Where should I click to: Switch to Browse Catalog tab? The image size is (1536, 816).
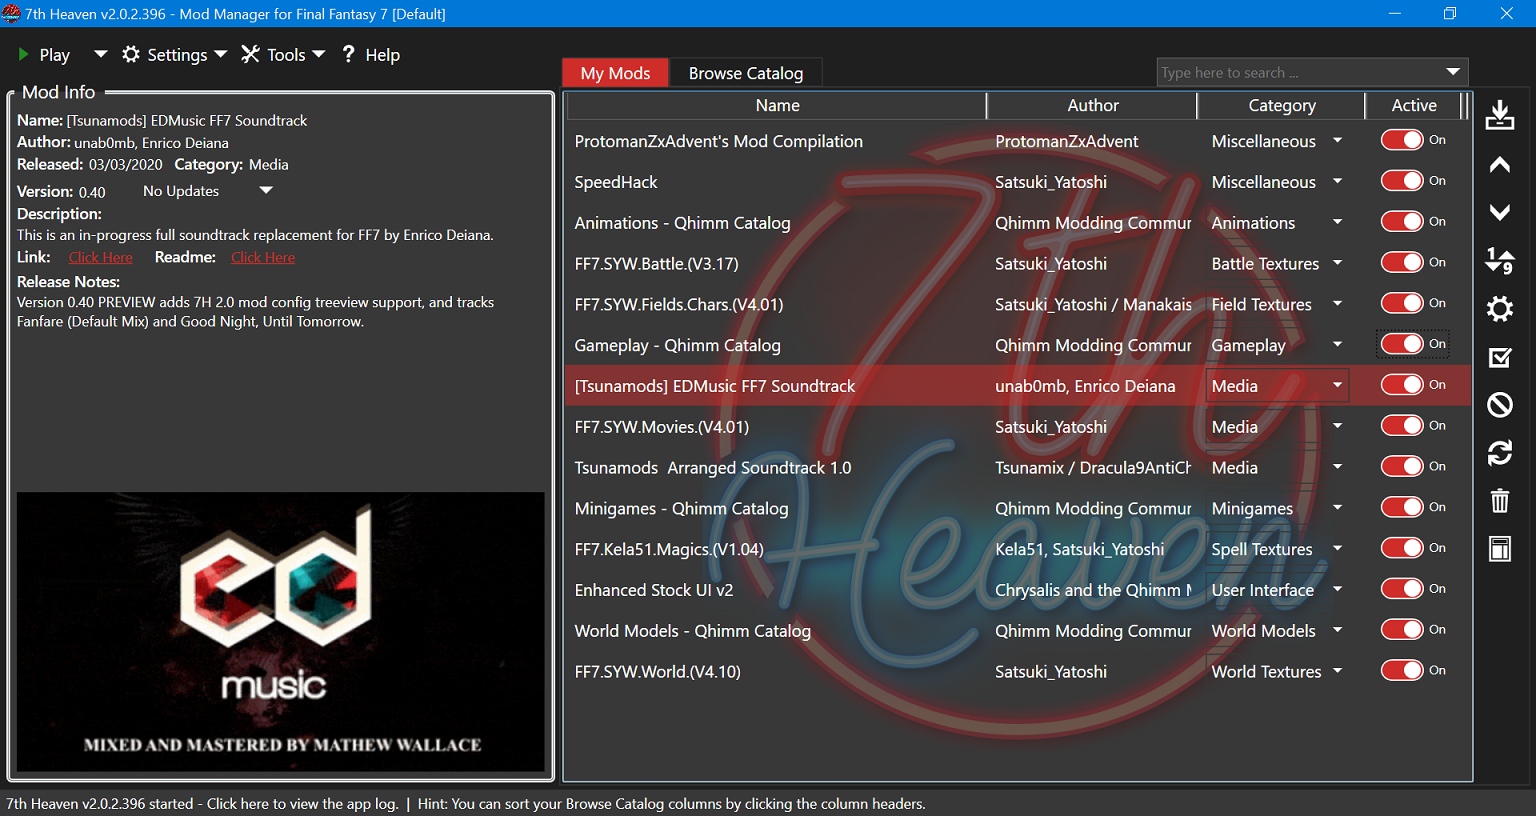click(x=745, y=73)
